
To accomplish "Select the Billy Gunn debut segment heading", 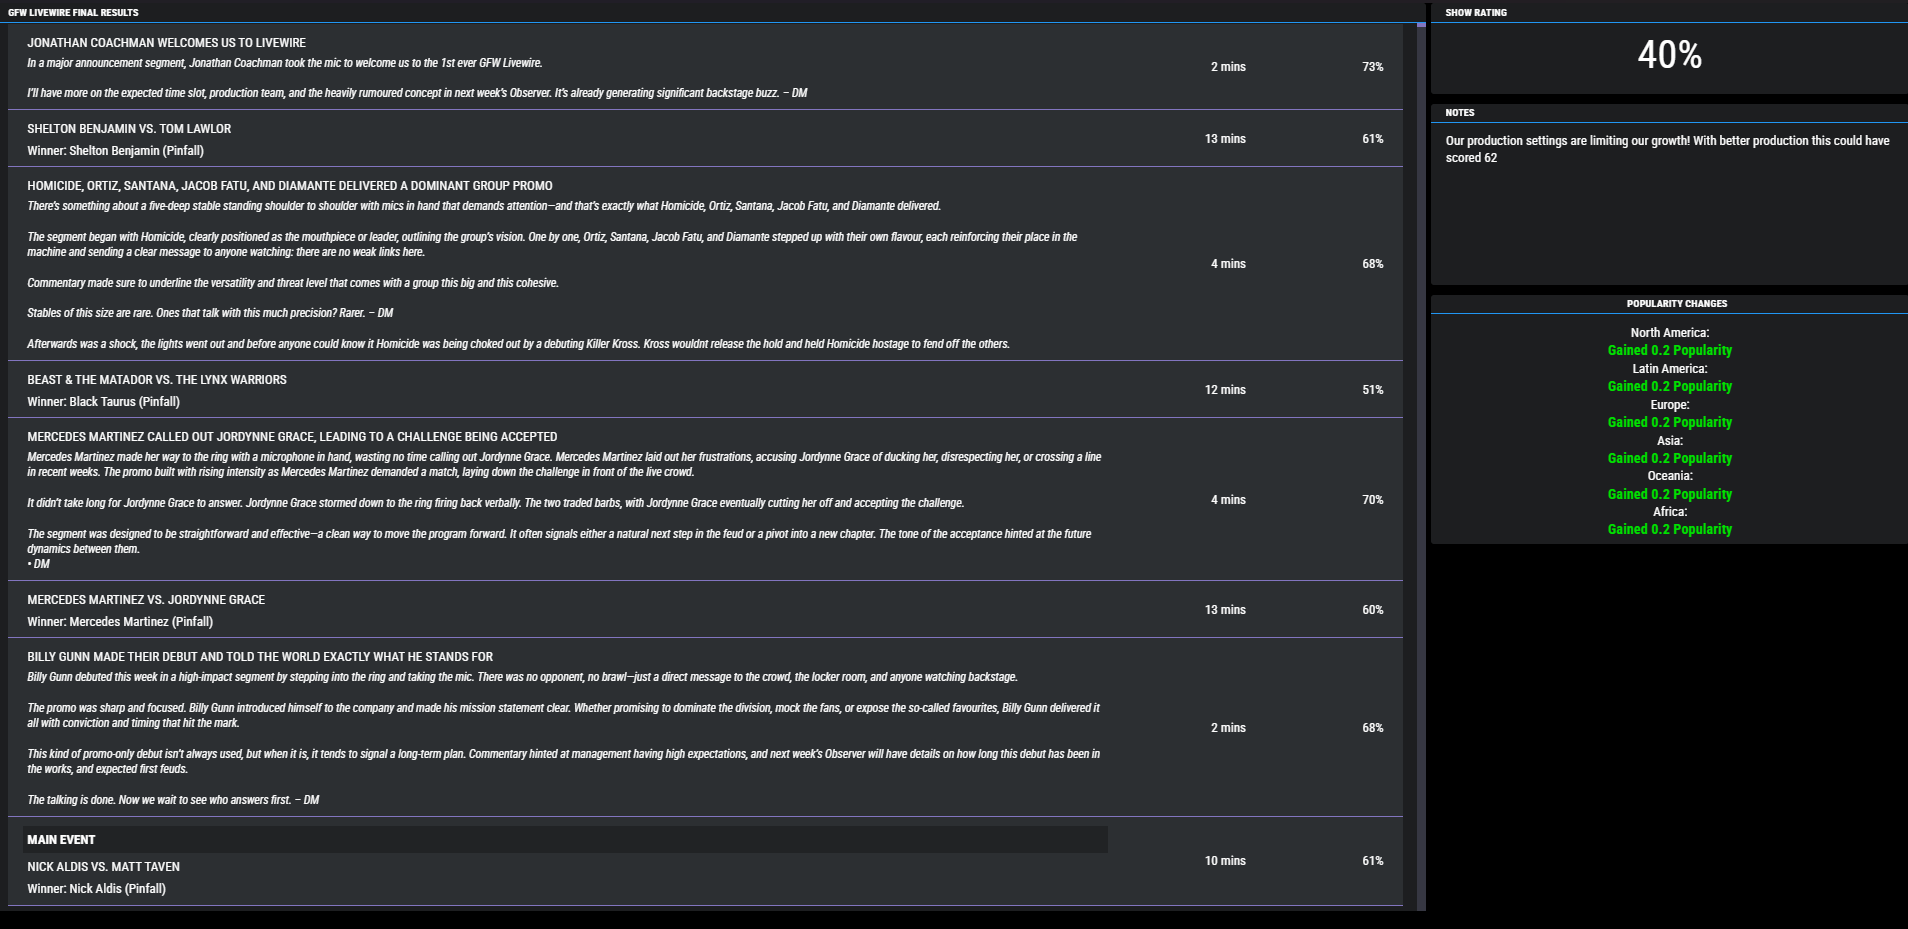I will [x=260, y=657].
